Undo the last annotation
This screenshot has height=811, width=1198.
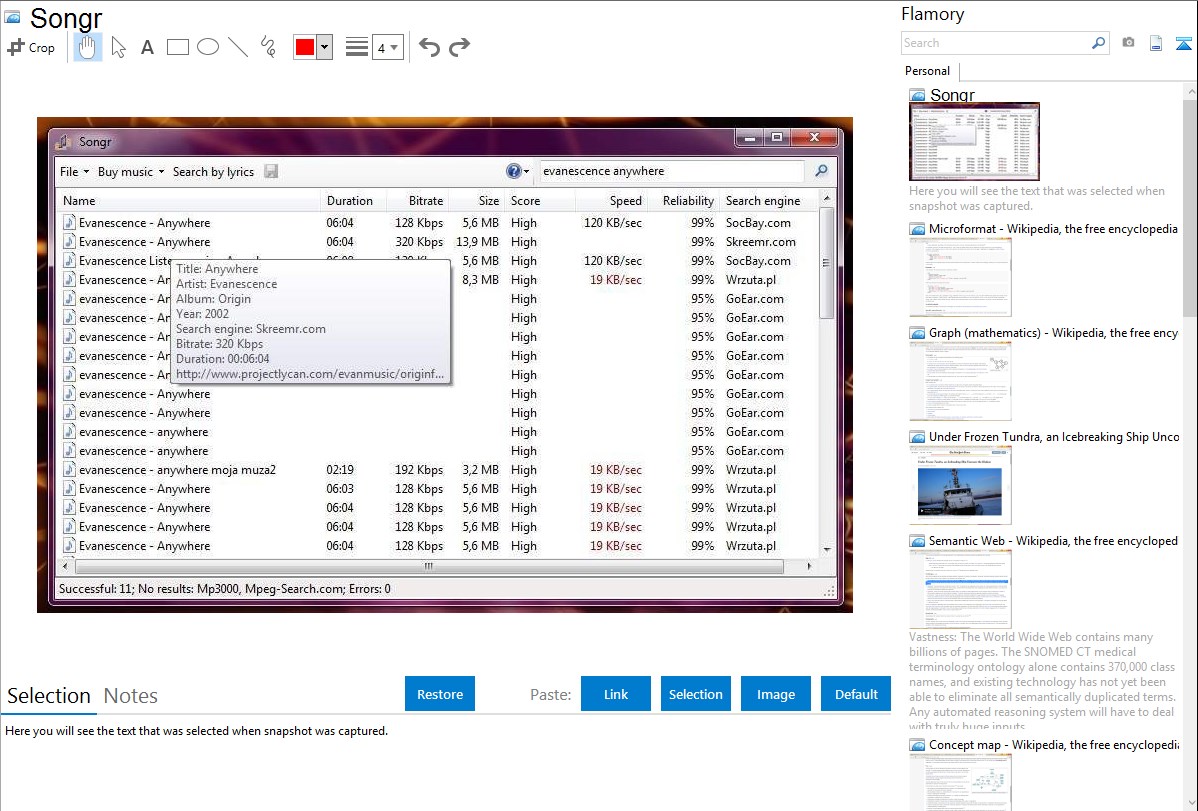point(429,47)
